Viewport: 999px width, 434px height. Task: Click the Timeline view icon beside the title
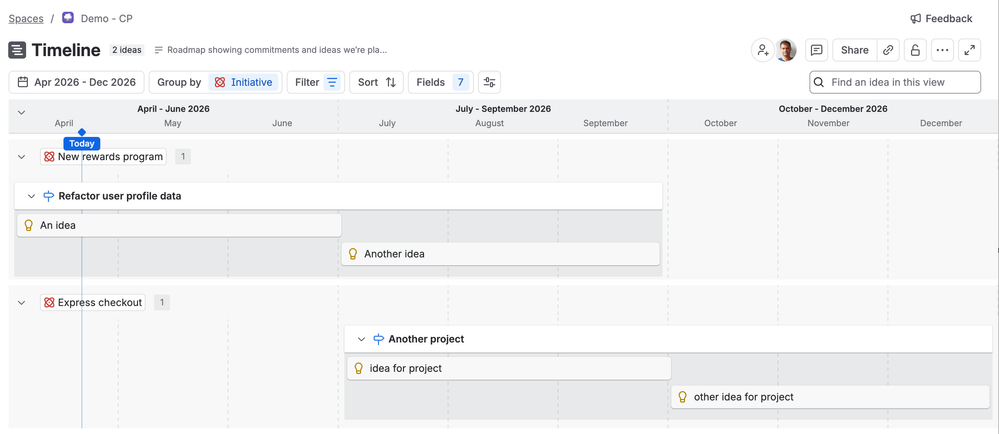click(x=17, y=50)
